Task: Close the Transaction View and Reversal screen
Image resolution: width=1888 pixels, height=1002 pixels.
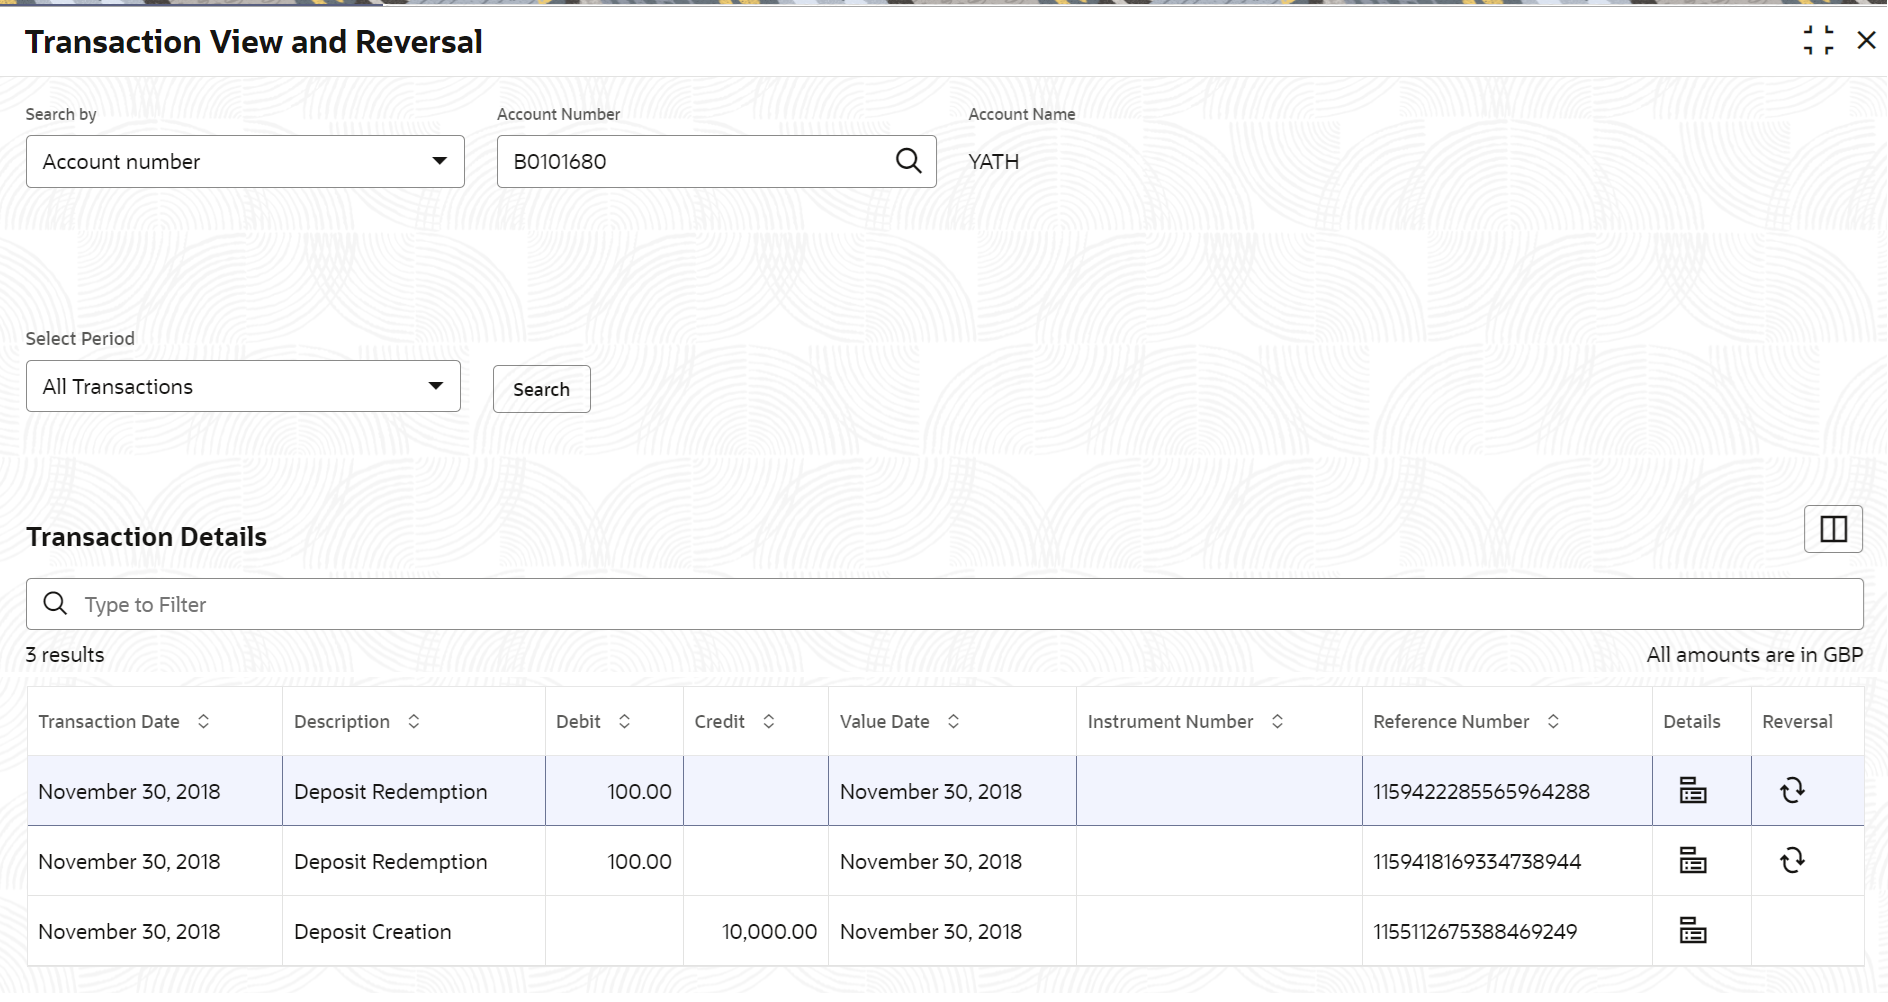Action: tap(1866, 41)
